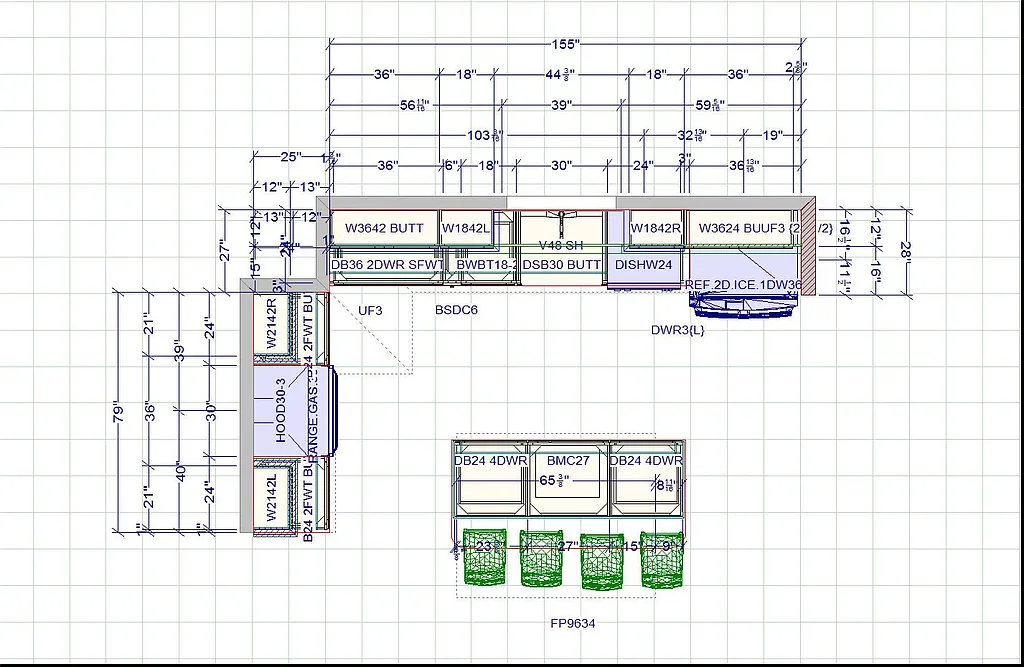
Task: Select the 40" vertical dimension text
Action: click(181, 472)
